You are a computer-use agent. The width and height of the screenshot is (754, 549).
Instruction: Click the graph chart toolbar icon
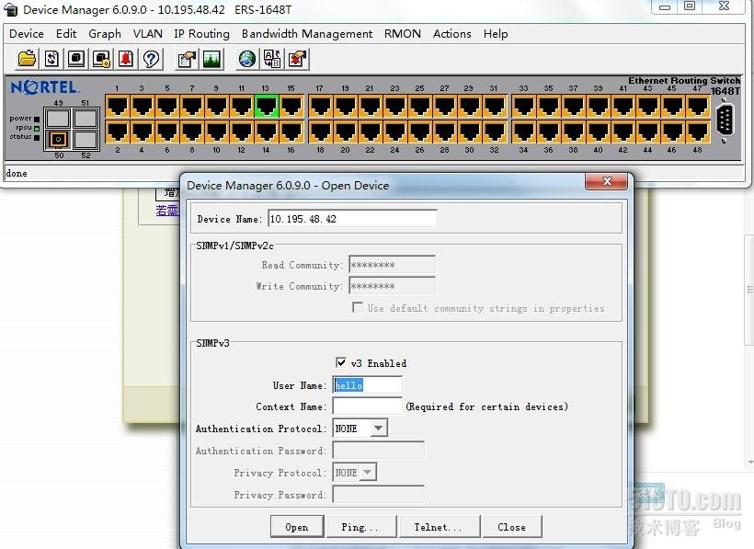(211, 59)
